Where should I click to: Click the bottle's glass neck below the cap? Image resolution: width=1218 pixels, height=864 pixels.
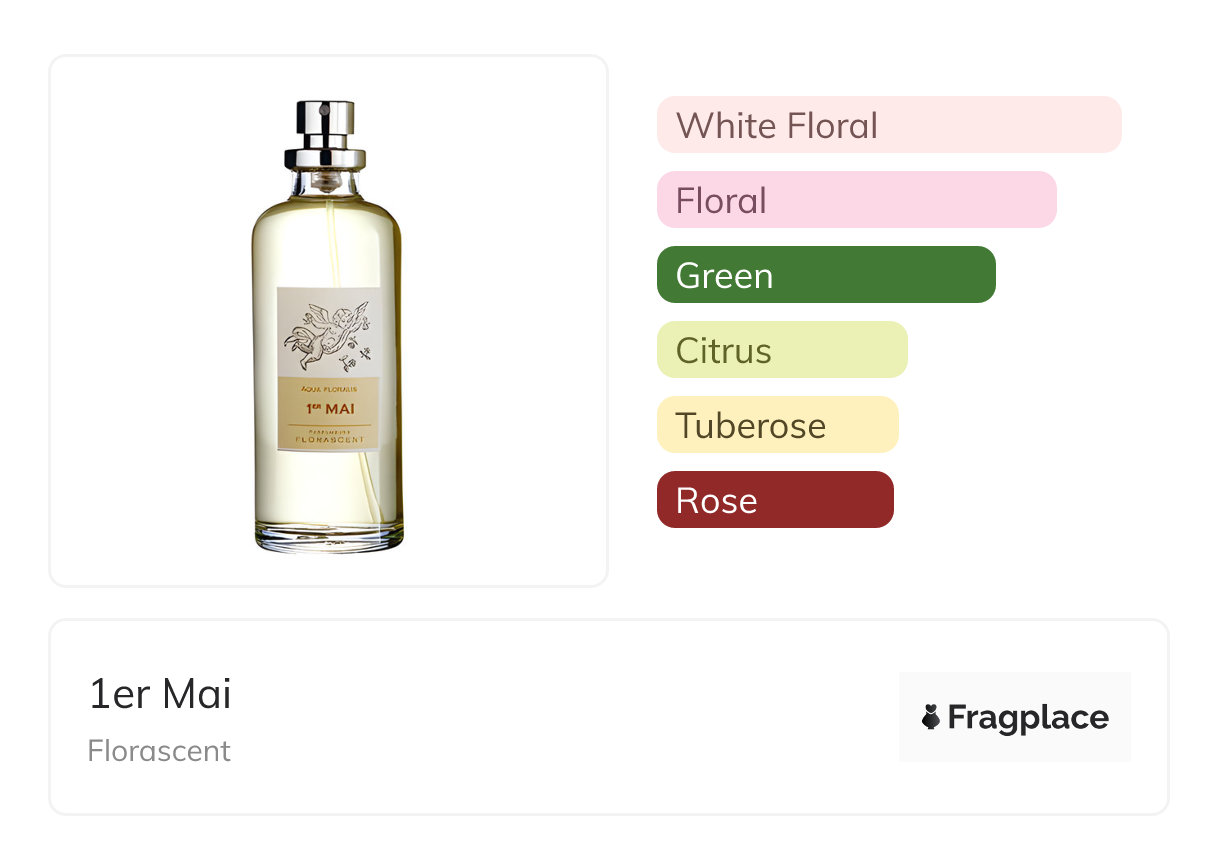click(326, 183)
